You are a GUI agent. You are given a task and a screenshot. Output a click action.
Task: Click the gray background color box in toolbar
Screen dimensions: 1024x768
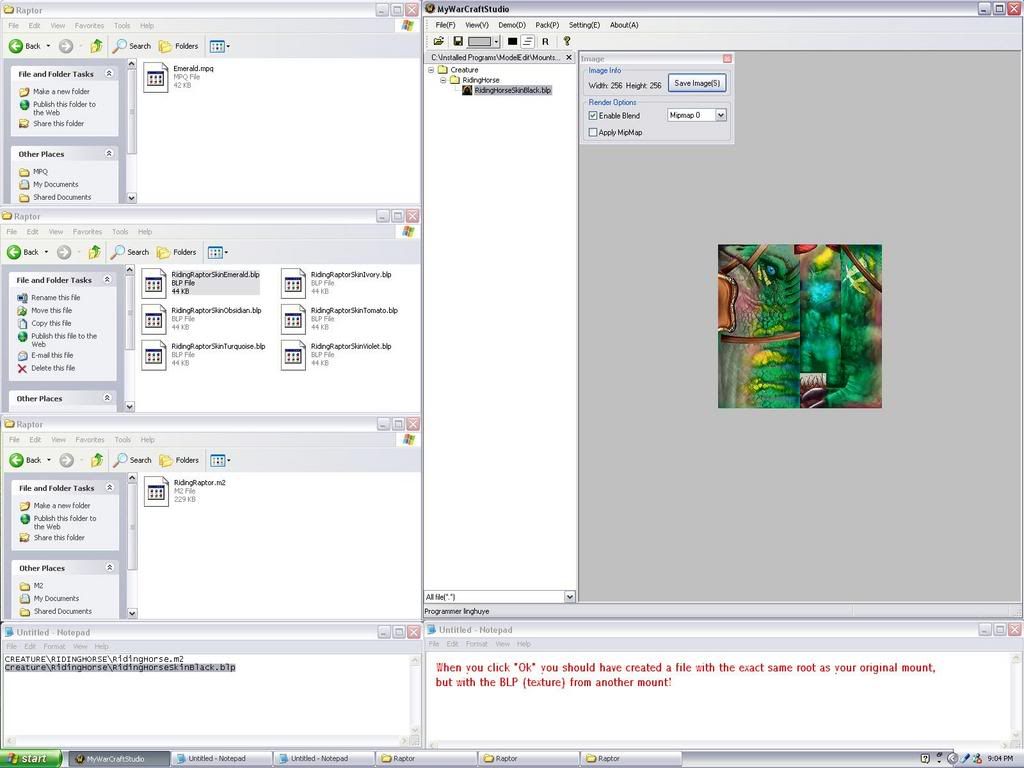click(479, 42)
